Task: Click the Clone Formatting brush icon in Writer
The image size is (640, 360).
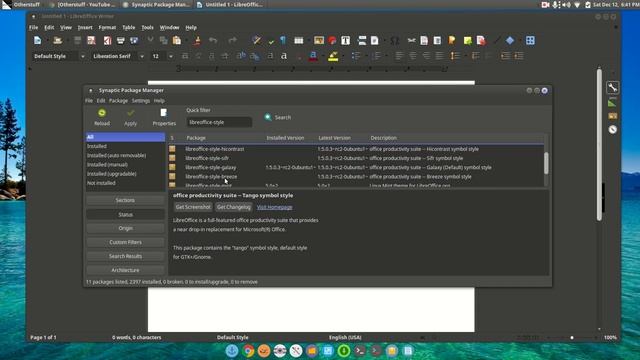Action: click(x=198, y=40)
